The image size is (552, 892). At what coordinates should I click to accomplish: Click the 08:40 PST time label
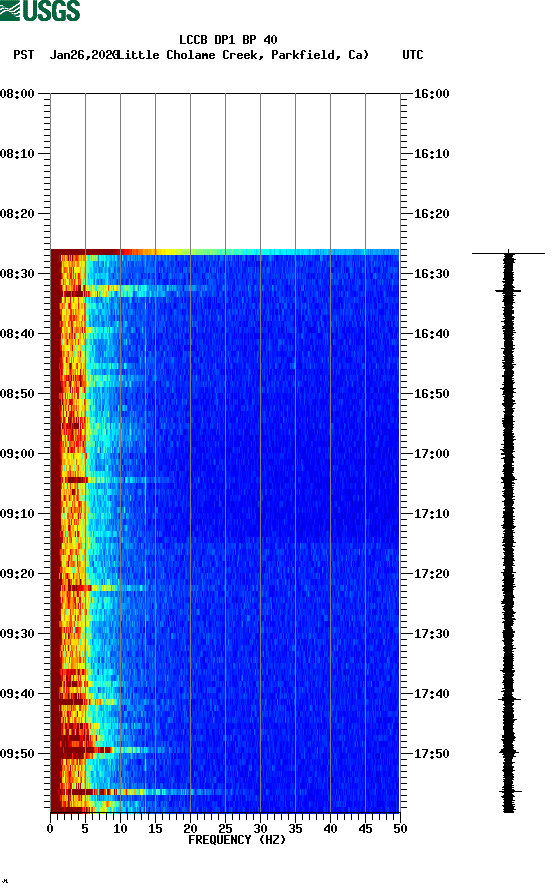coord(18,333)
